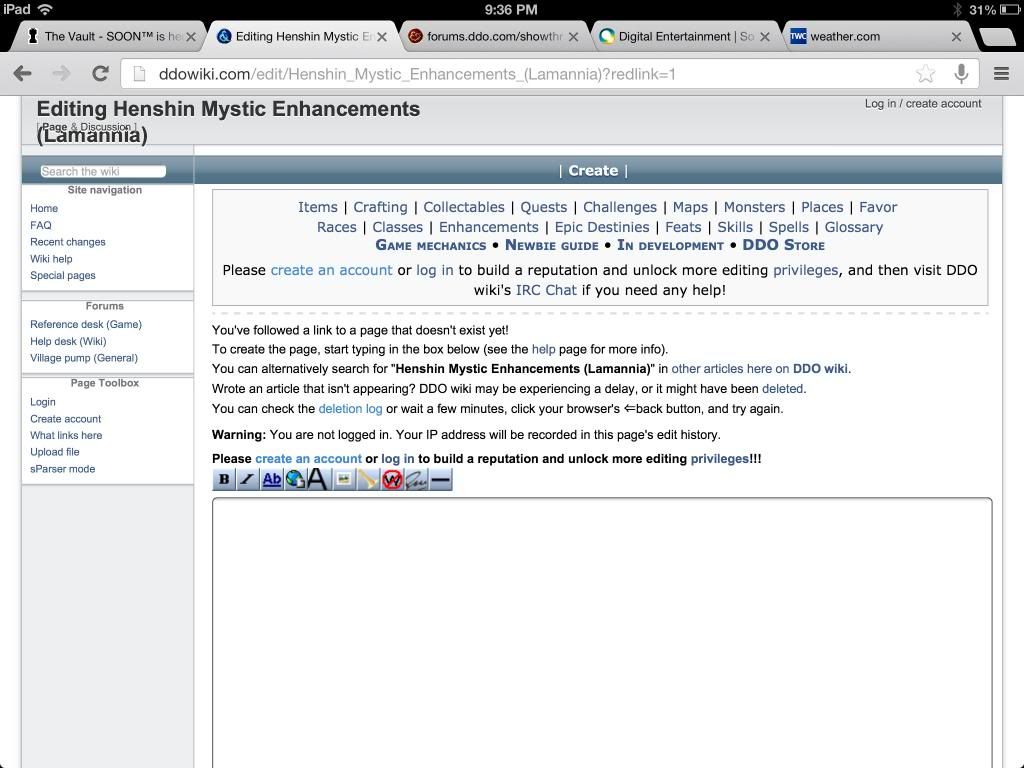This screenshot has height=768, width=1024.
Task: Close the weather.com tab
Action: pos(956,37)
